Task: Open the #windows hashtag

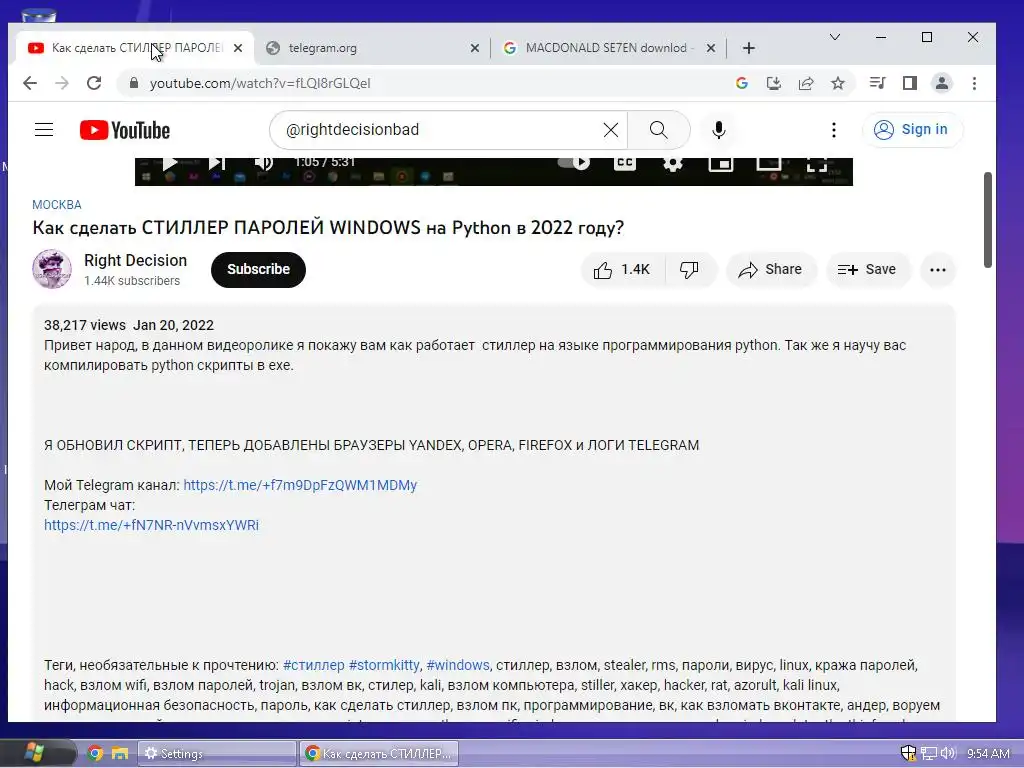Action: pos(458,665)
